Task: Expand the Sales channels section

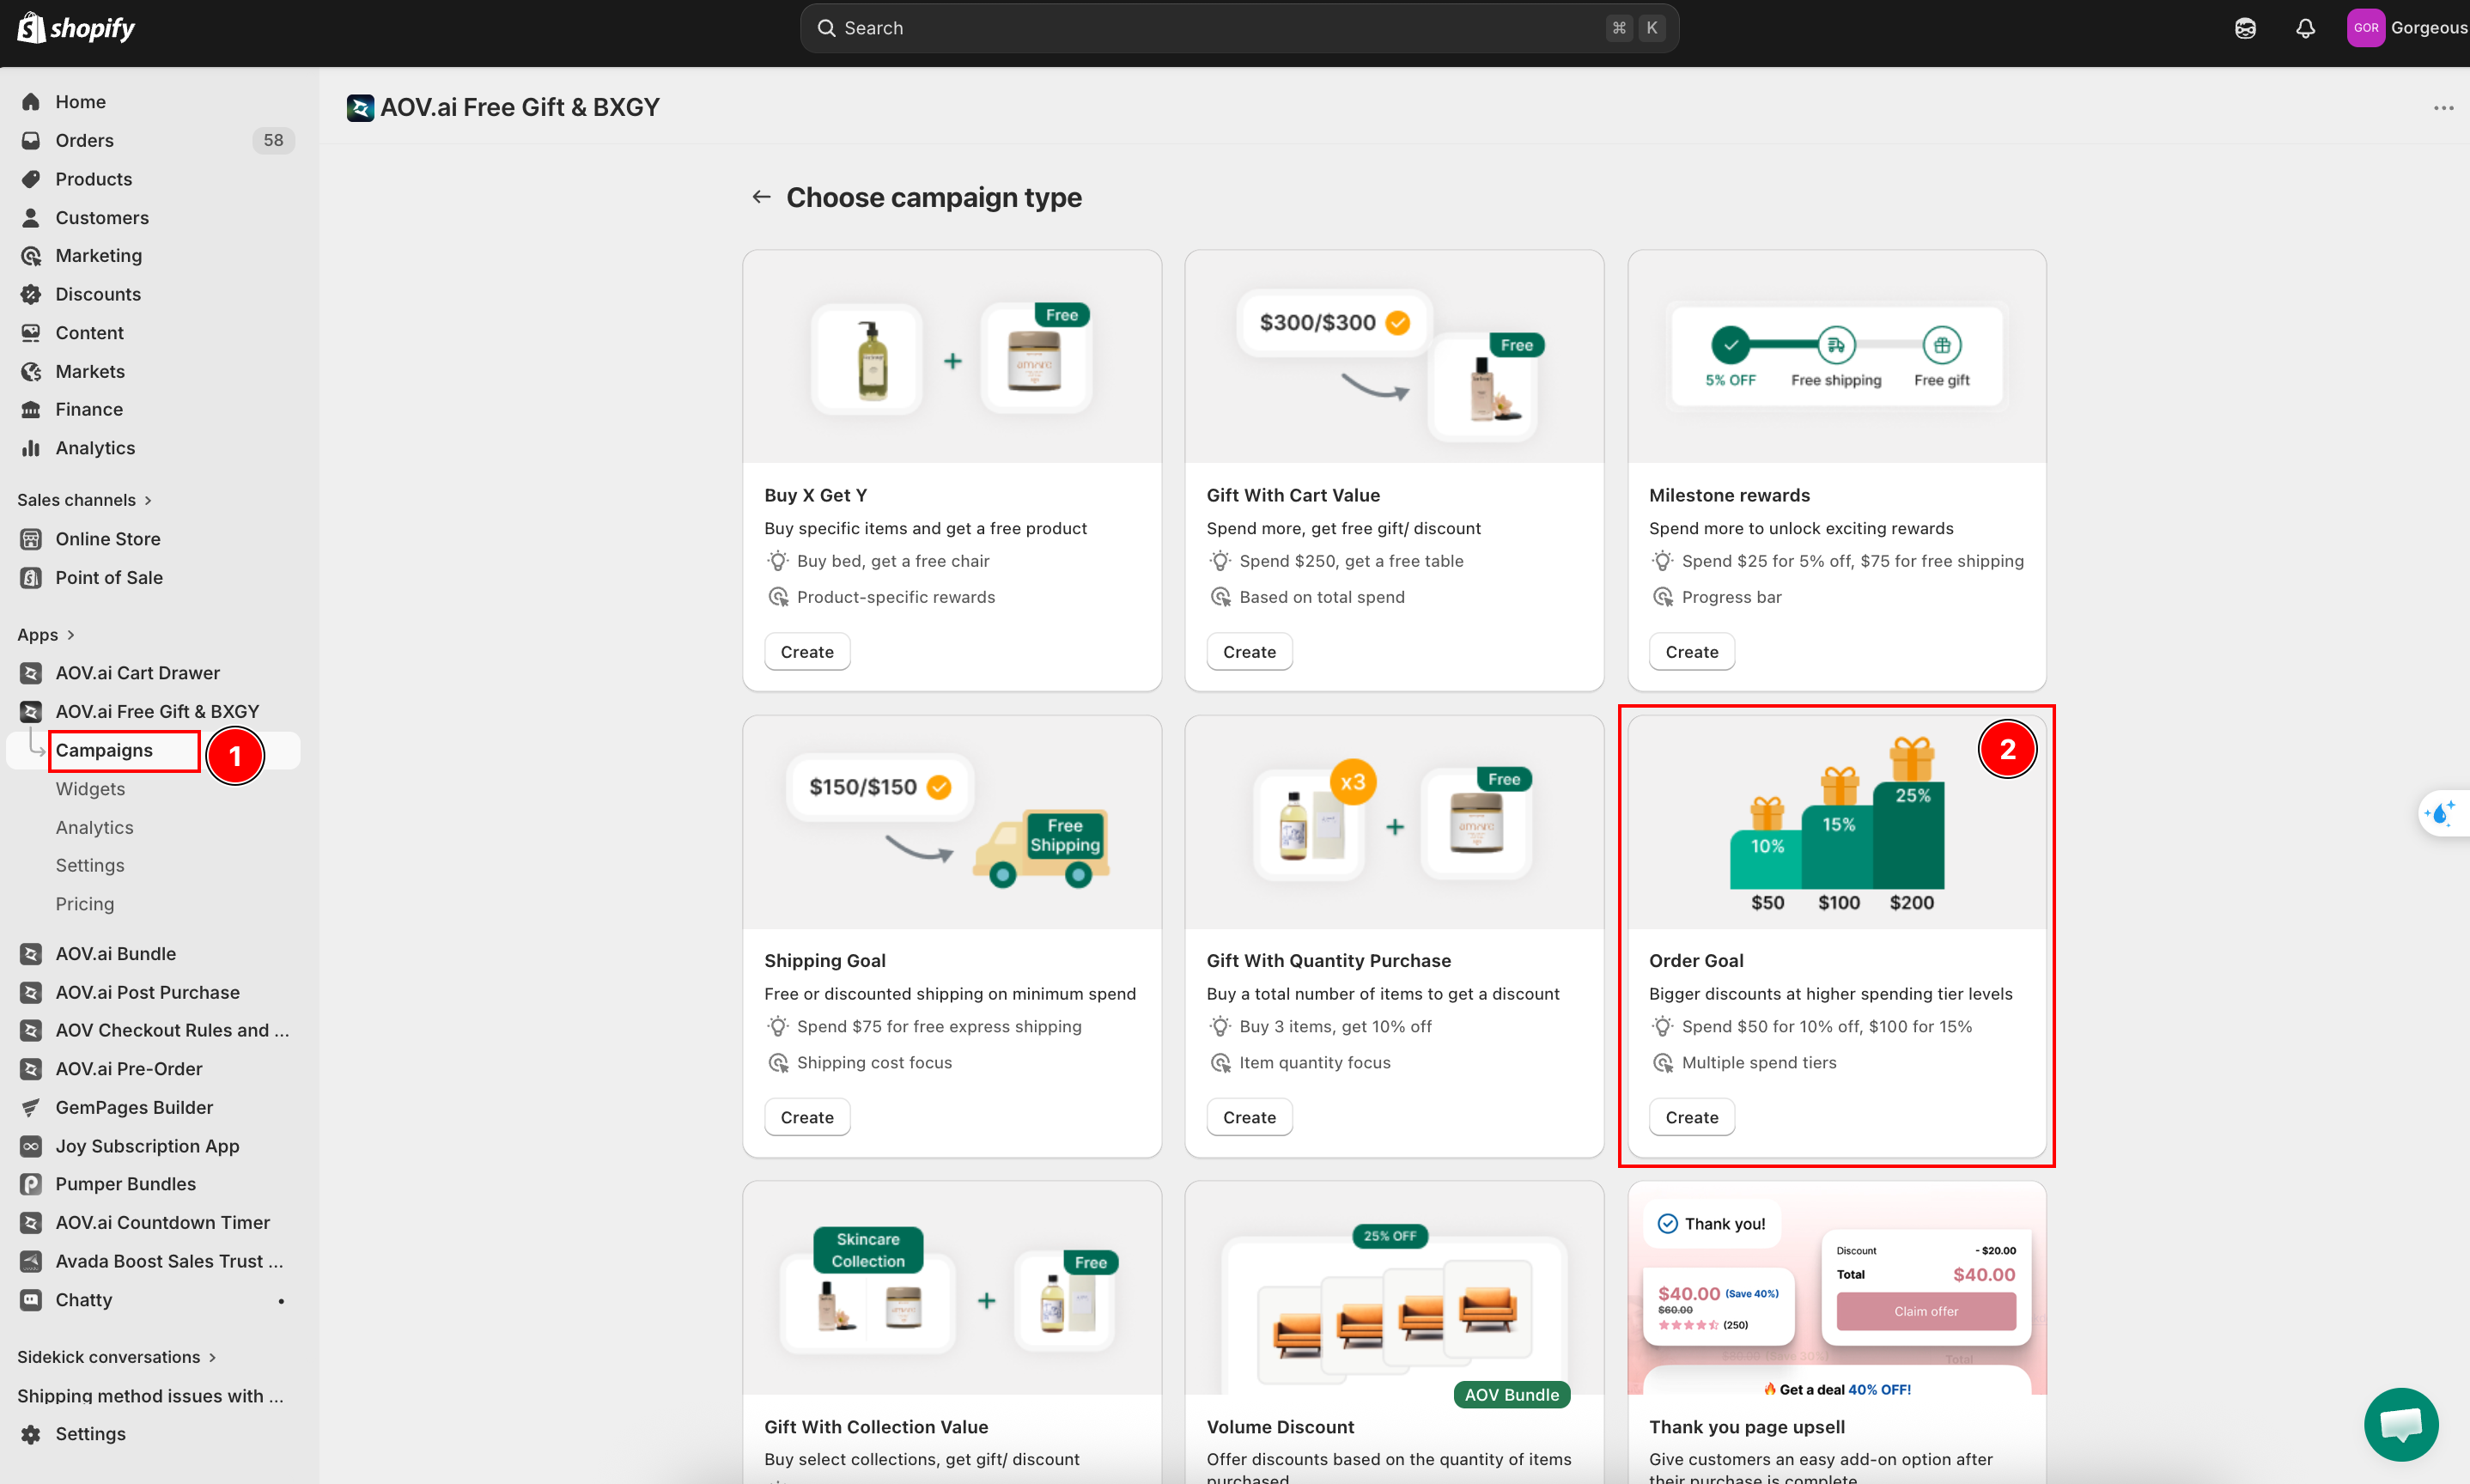Action: point(85,500)
